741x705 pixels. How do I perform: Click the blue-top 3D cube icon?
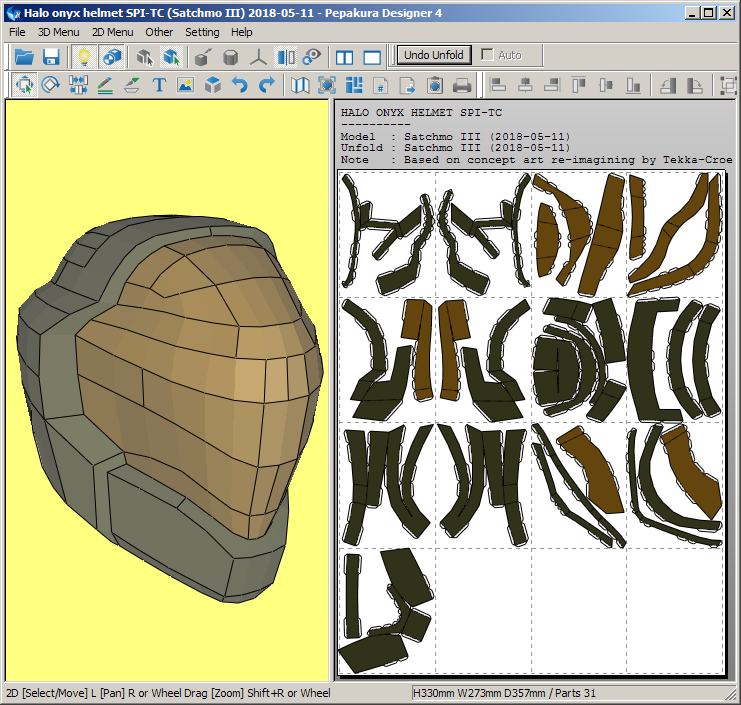pyautogui.click(x=213, y=85)
